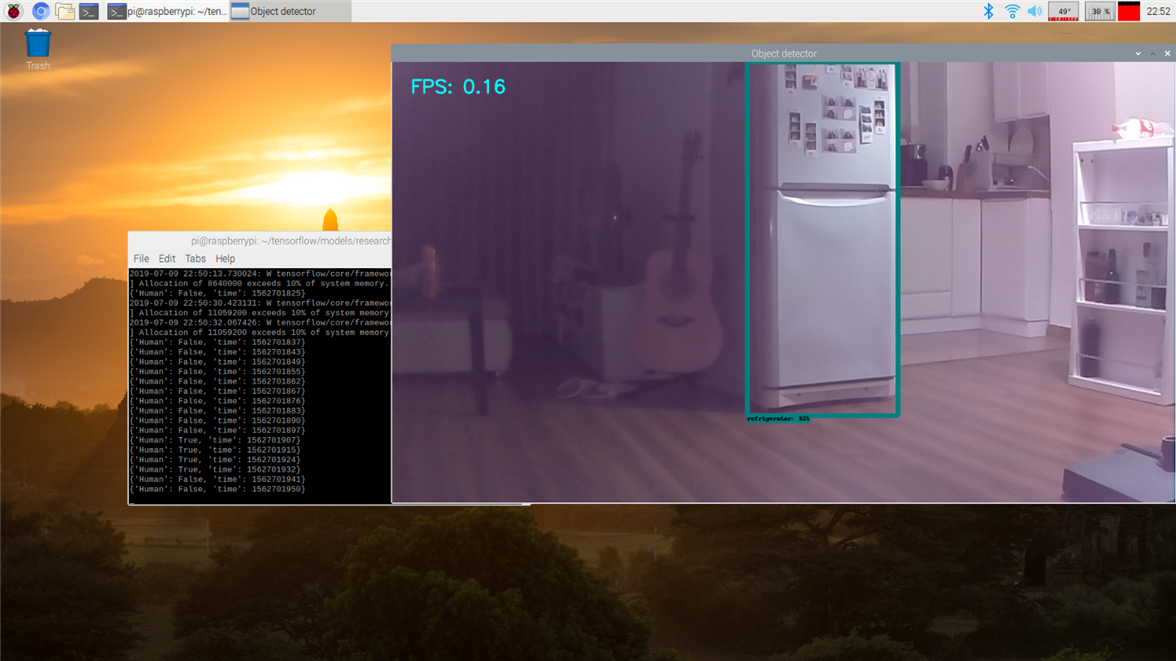Minimize the Object detector window

[x=1138, y=53]
